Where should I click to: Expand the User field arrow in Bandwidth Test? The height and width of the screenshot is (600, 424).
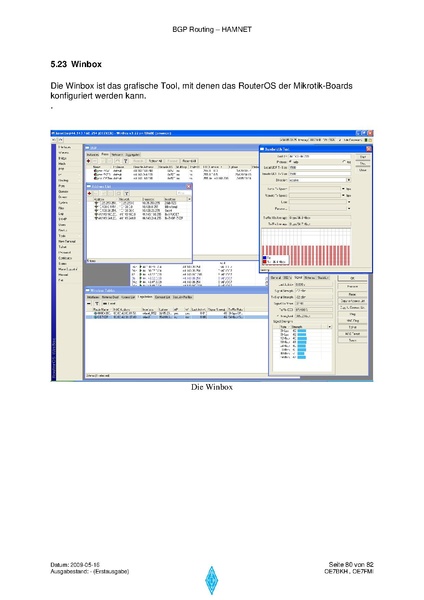[x=349, y=202]
